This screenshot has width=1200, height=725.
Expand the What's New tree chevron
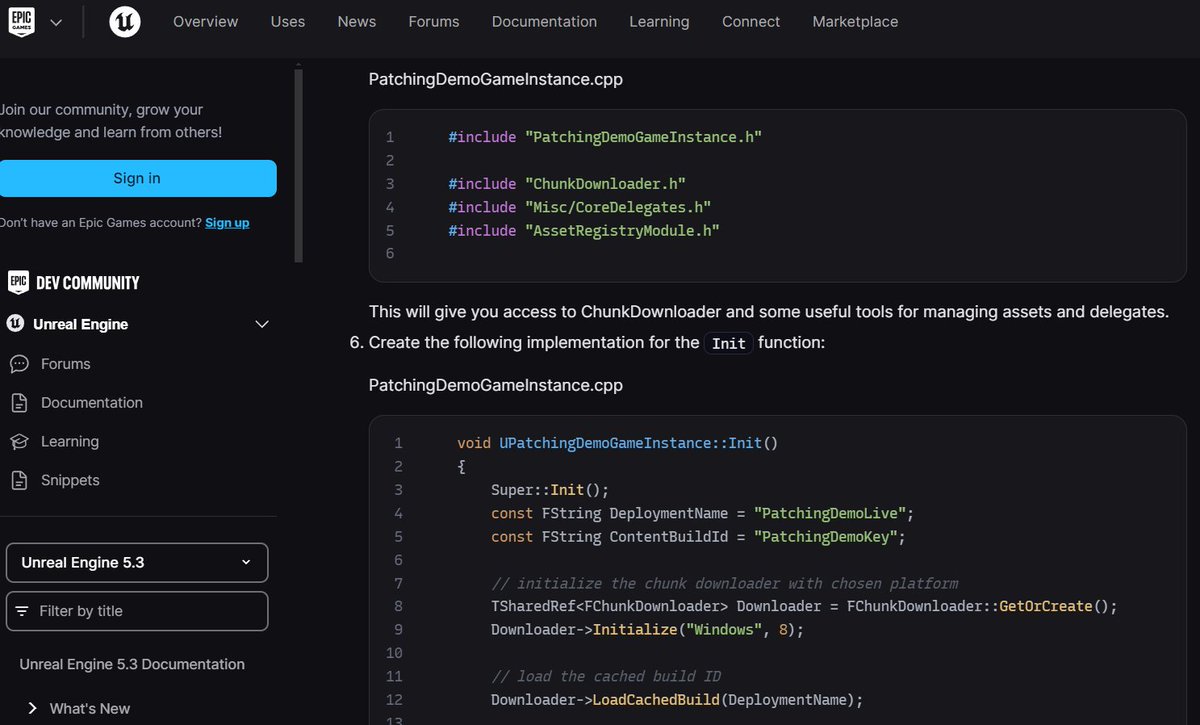point(32,708)
